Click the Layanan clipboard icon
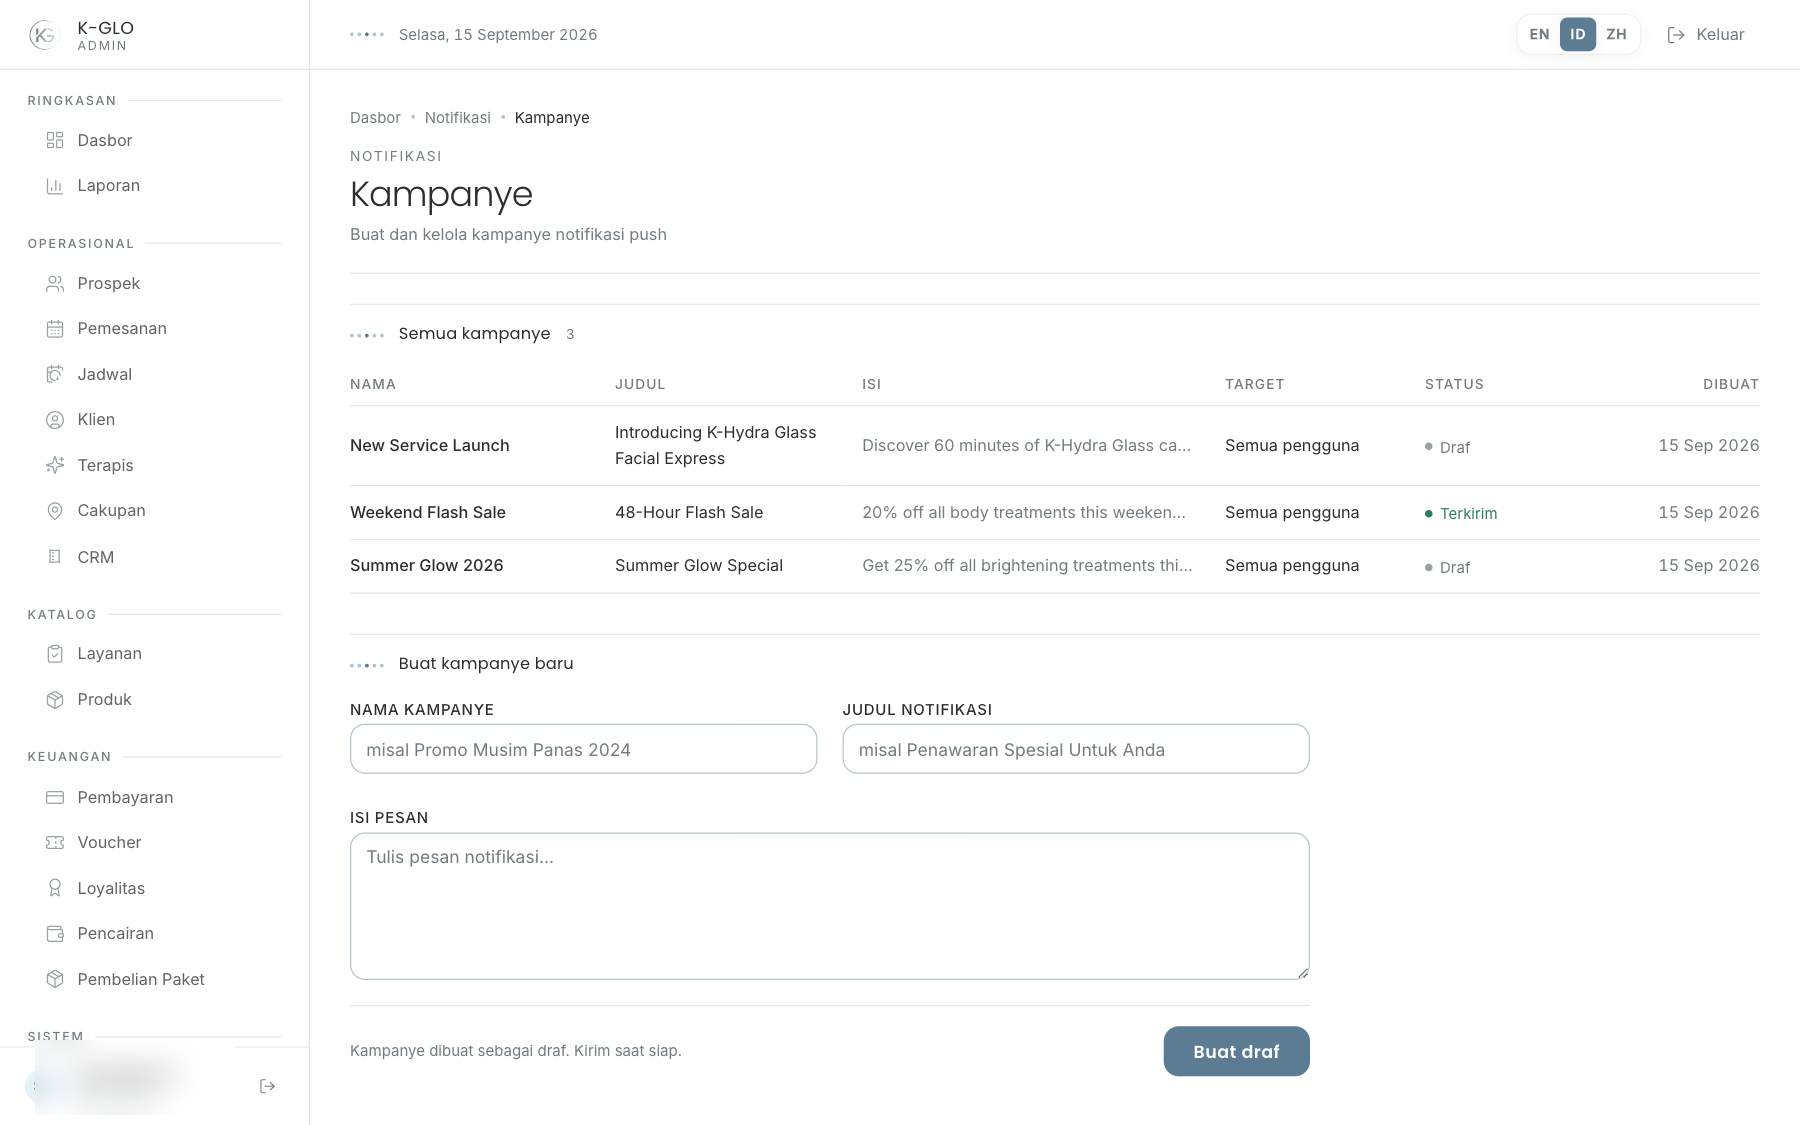Image resolution: width=1800 pixels, height=1125 pixels. (55, 654)
